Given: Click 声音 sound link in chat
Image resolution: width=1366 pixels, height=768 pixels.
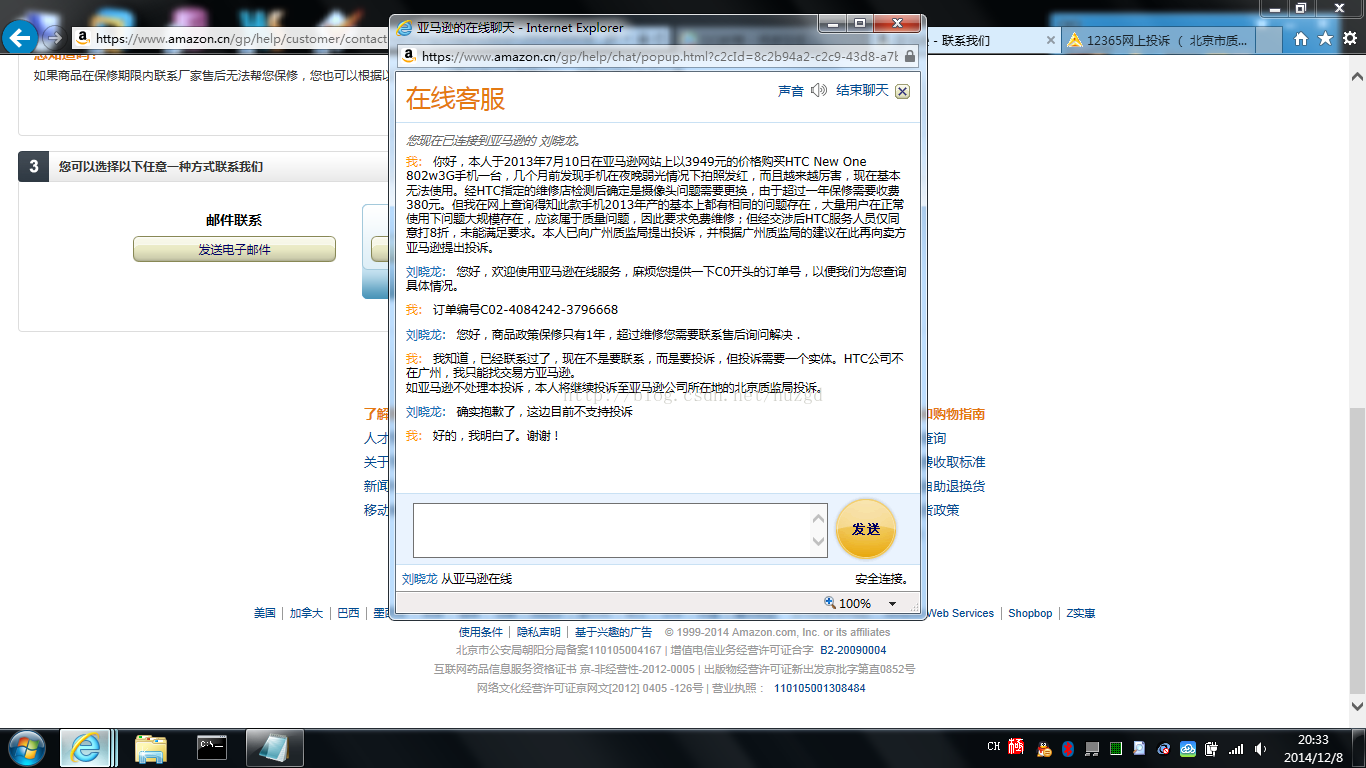Looking at the screenshot, I should (791, 91).
